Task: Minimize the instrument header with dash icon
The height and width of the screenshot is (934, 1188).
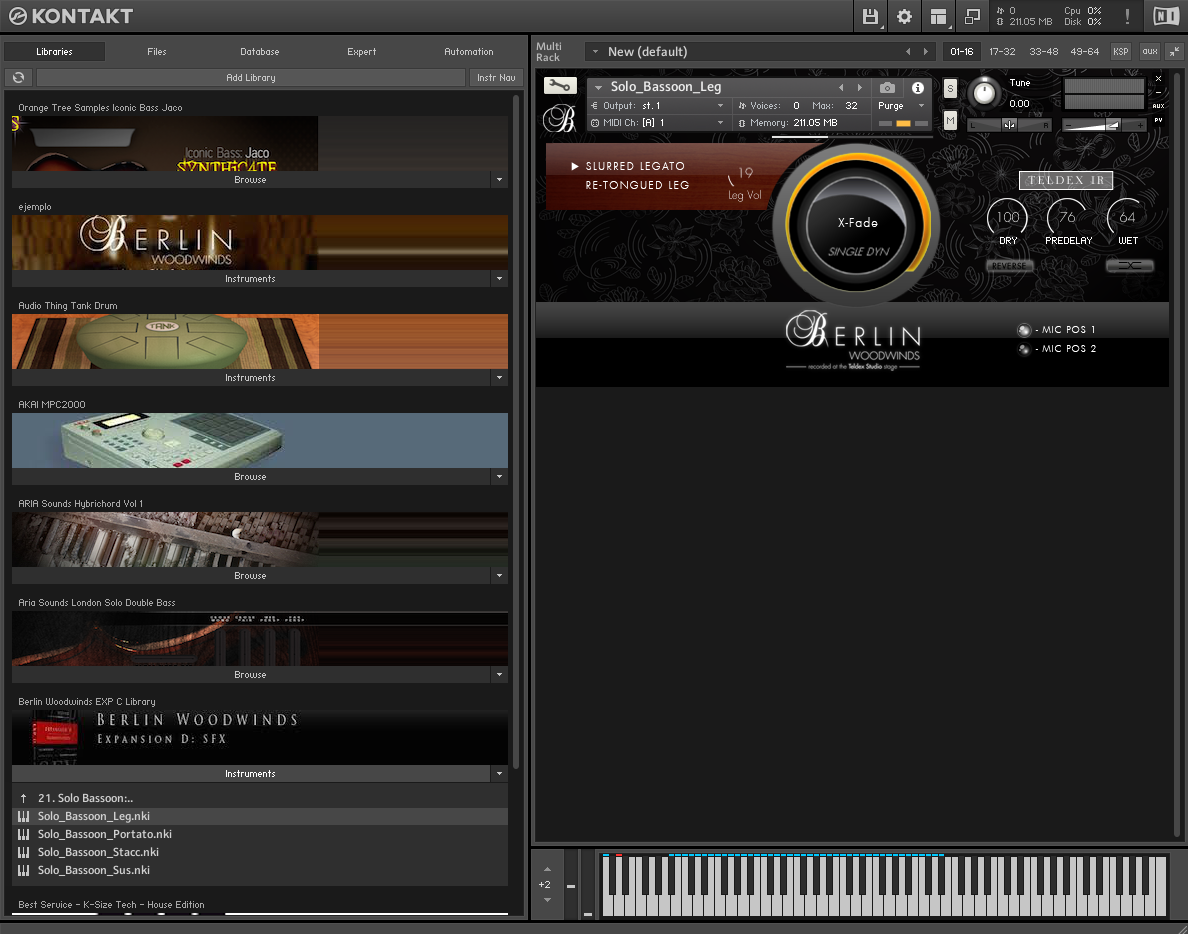Action: (1158, 92)
